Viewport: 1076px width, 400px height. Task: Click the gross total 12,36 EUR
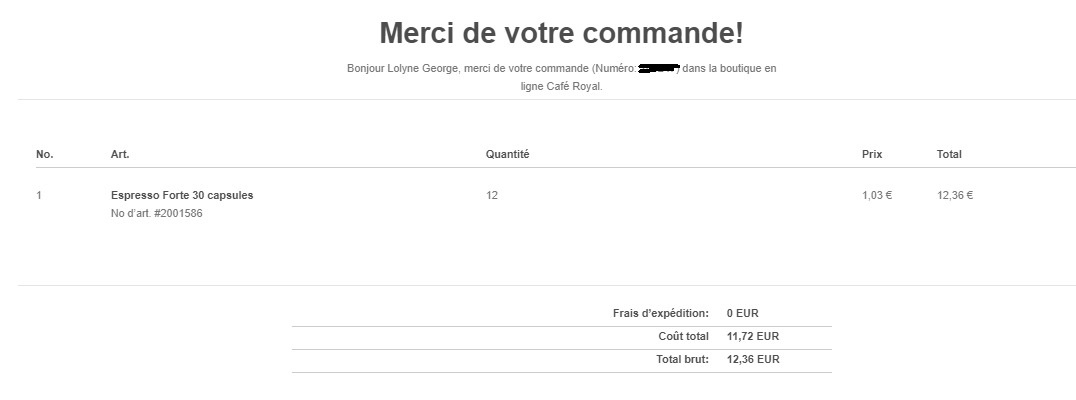click(x=753, y=359)
